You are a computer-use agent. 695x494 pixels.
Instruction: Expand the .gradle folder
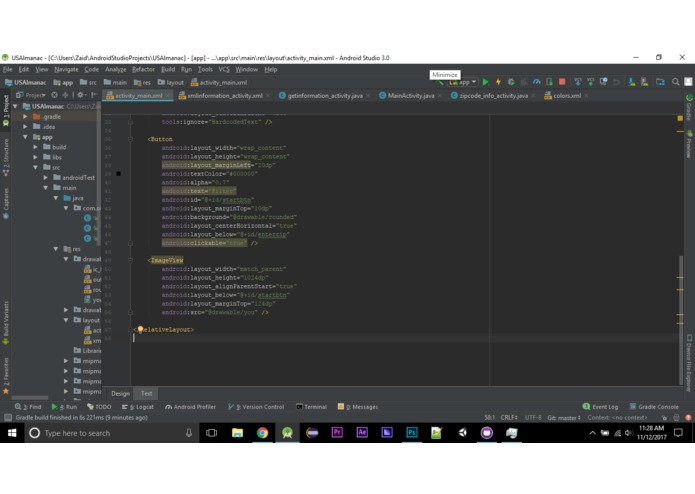coord(25,117)
